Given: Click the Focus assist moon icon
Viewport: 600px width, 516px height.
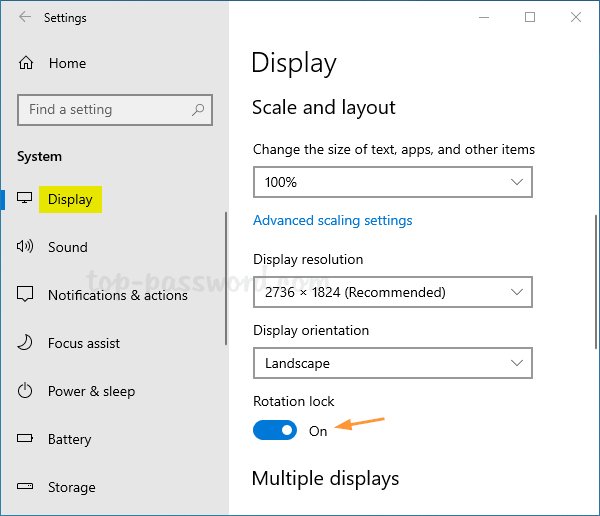Looking at the screenshot, I should coord(26,343).
